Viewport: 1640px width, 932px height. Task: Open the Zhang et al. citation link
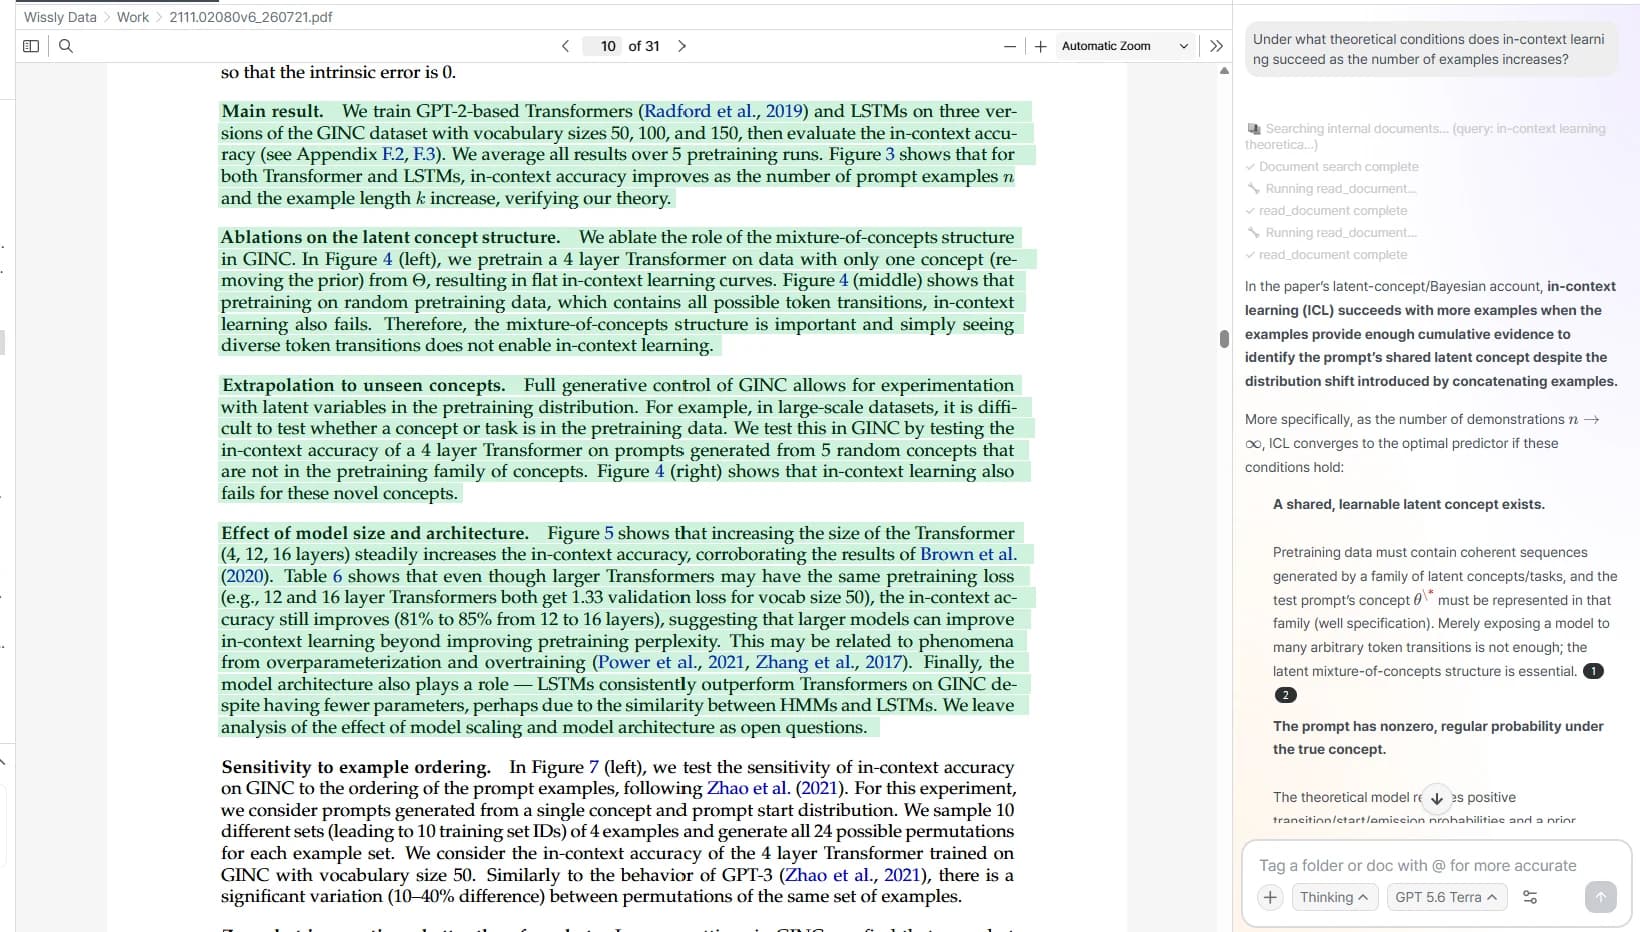click(x=829, y=662)
